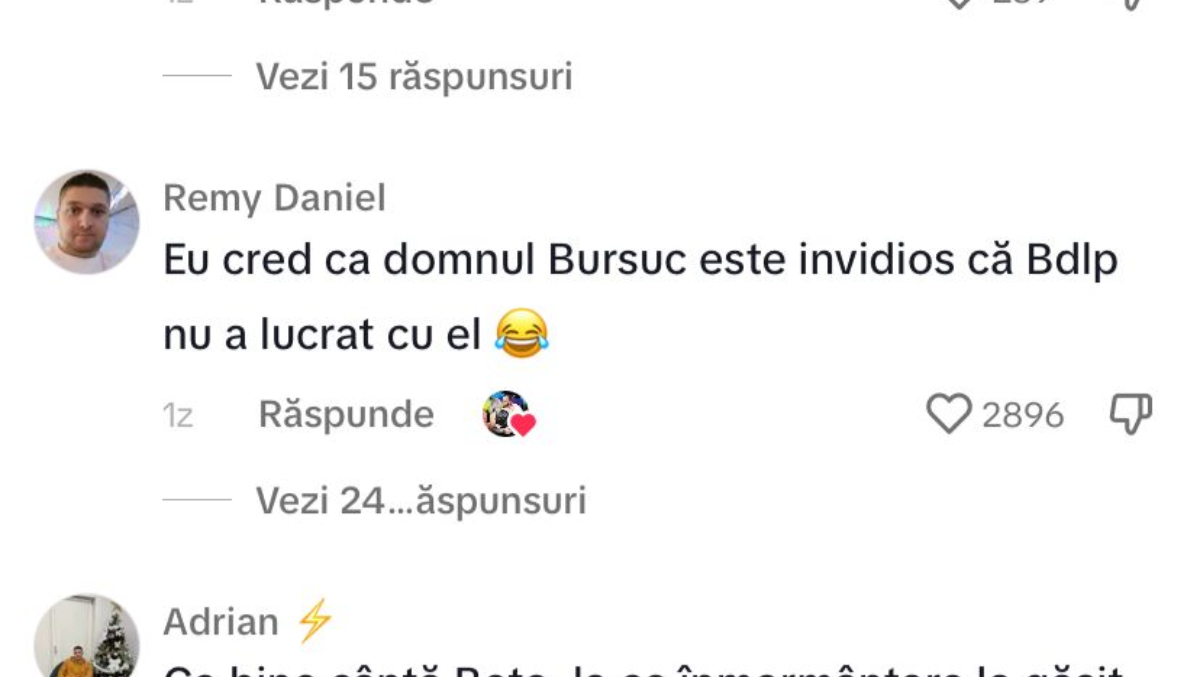Select Adrian's partially visible comment text

644,669
